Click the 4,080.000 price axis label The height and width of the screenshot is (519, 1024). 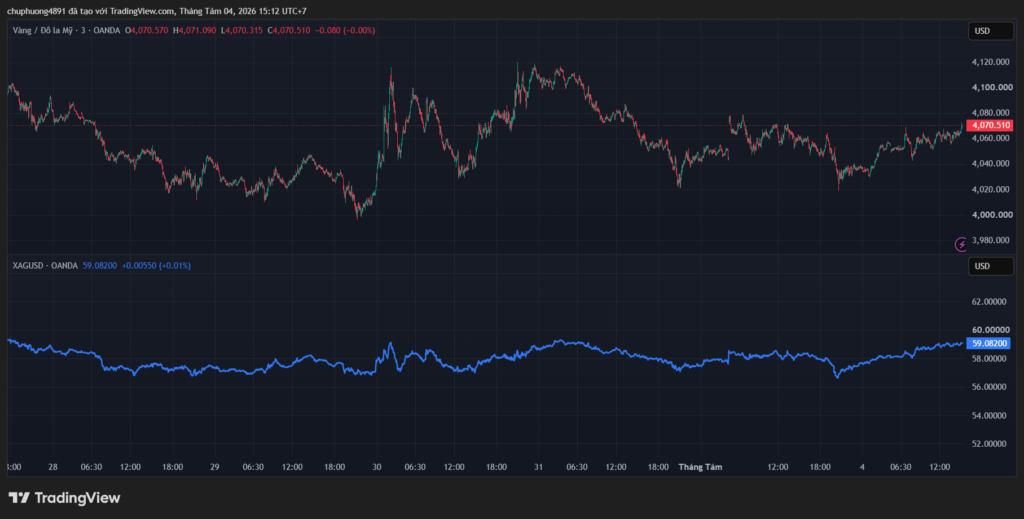coord(992,112)
